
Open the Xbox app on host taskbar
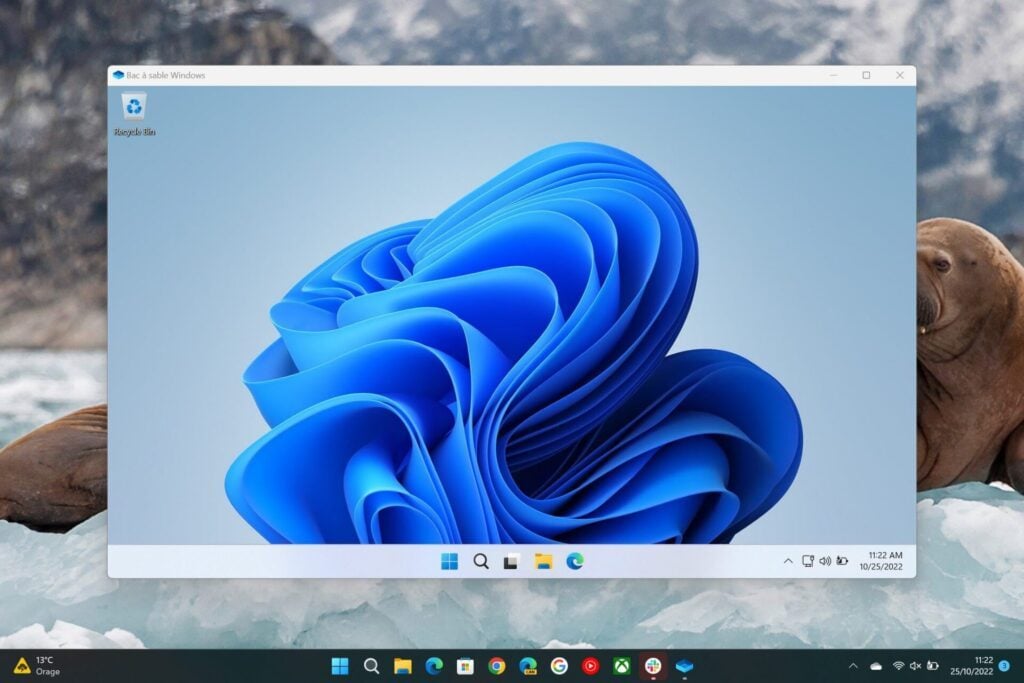pos(622,666)
